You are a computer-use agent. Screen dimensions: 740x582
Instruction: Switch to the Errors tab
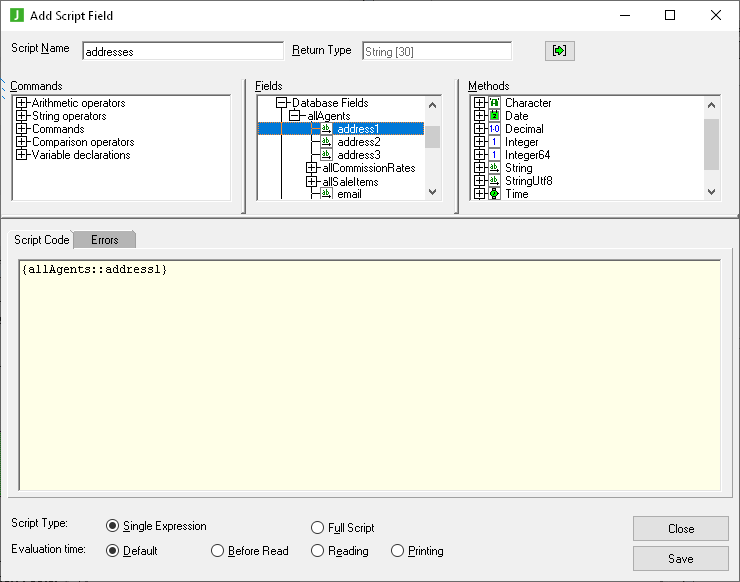click(105, 240)
